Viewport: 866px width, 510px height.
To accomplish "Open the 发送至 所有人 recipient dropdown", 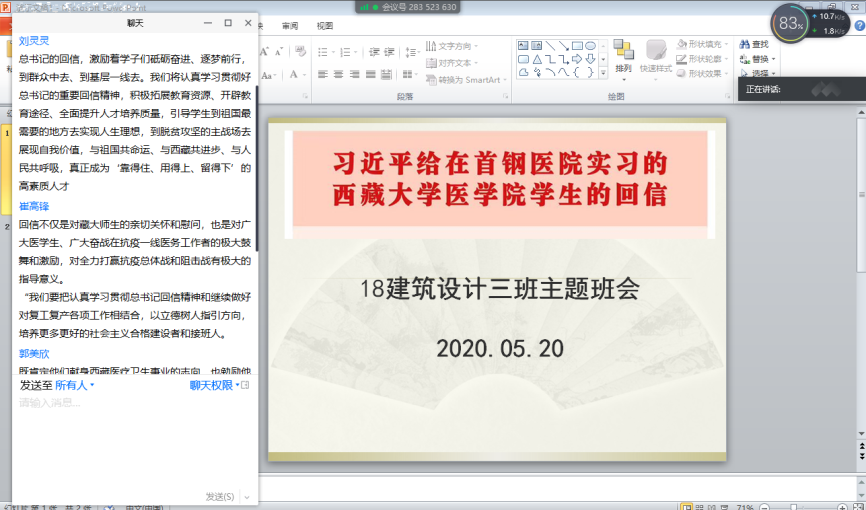I will click(x=75, y=385).
